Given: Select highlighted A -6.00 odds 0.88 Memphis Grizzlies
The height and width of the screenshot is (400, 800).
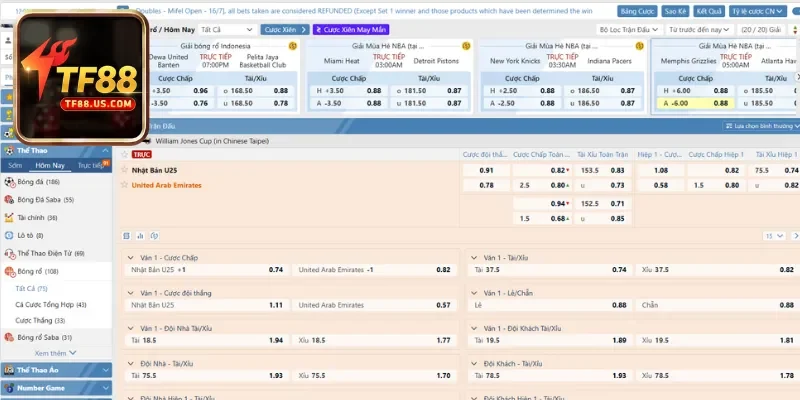Looking at the screenshot, I should (x=695, y=103).
